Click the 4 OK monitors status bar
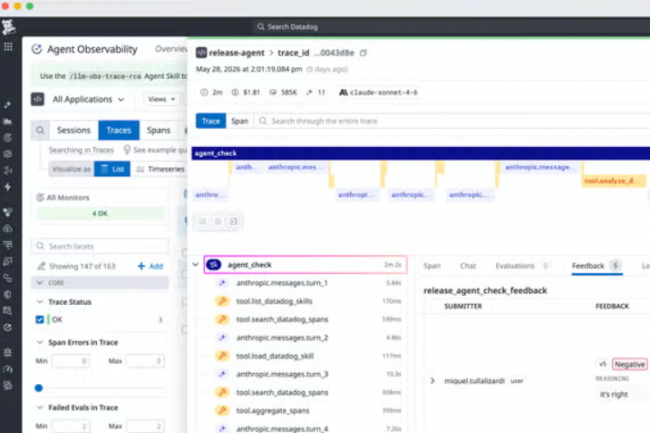 [x=100, y=214]
